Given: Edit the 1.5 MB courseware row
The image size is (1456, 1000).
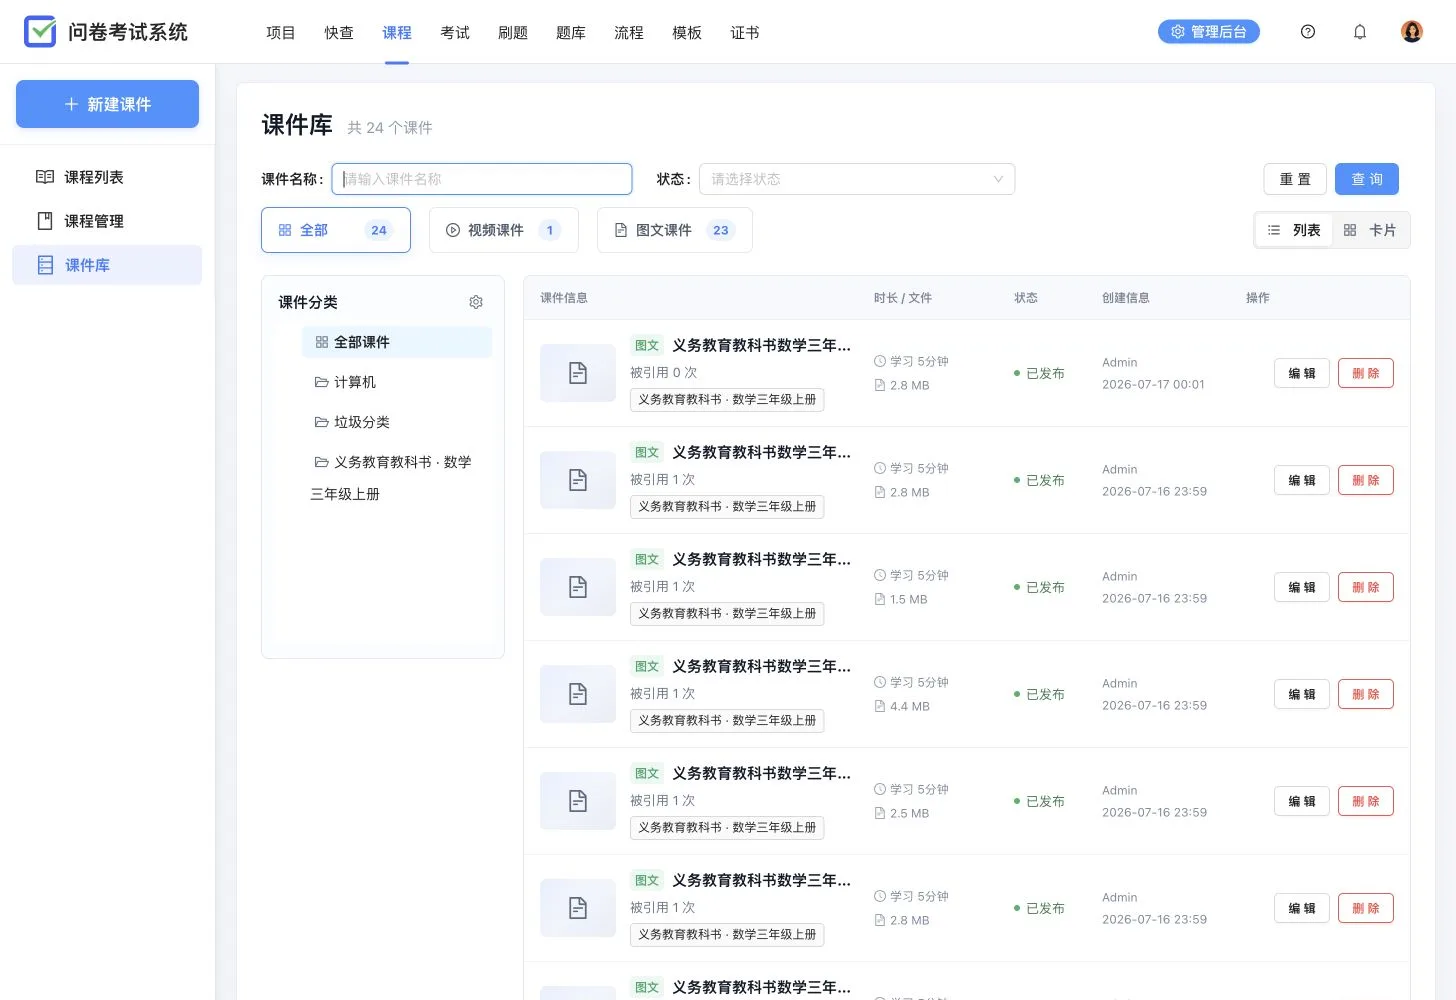Looking at the screenshot, I should (x=1302, y=587).
